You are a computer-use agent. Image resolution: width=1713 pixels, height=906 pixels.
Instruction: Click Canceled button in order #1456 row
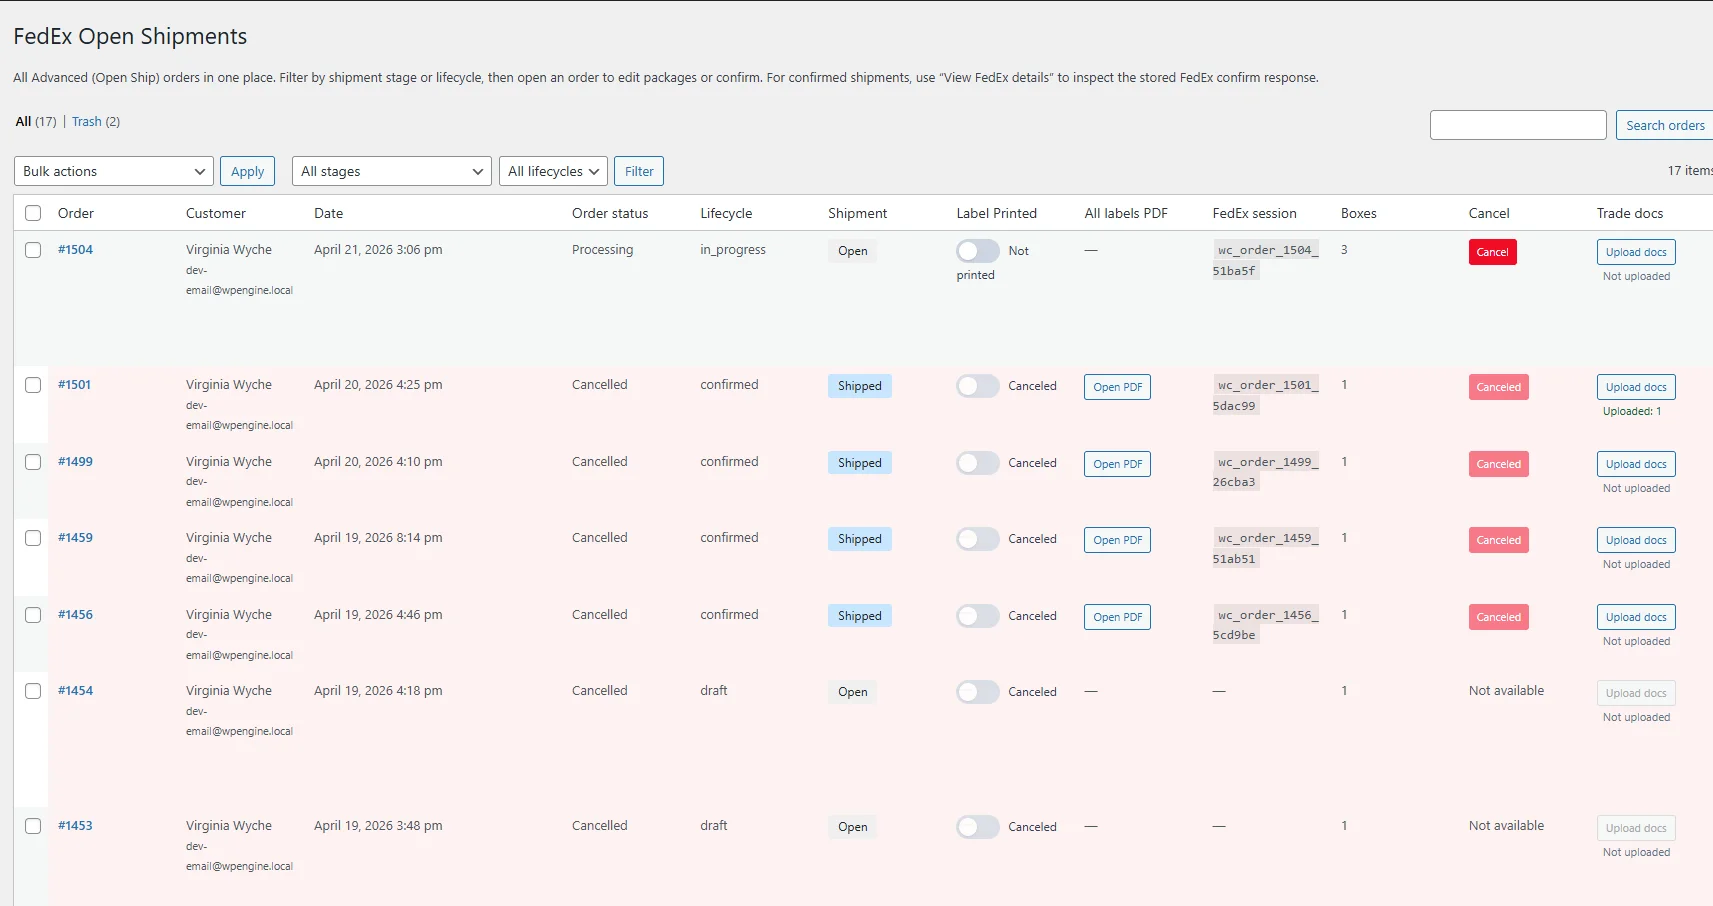point(1499,617)
